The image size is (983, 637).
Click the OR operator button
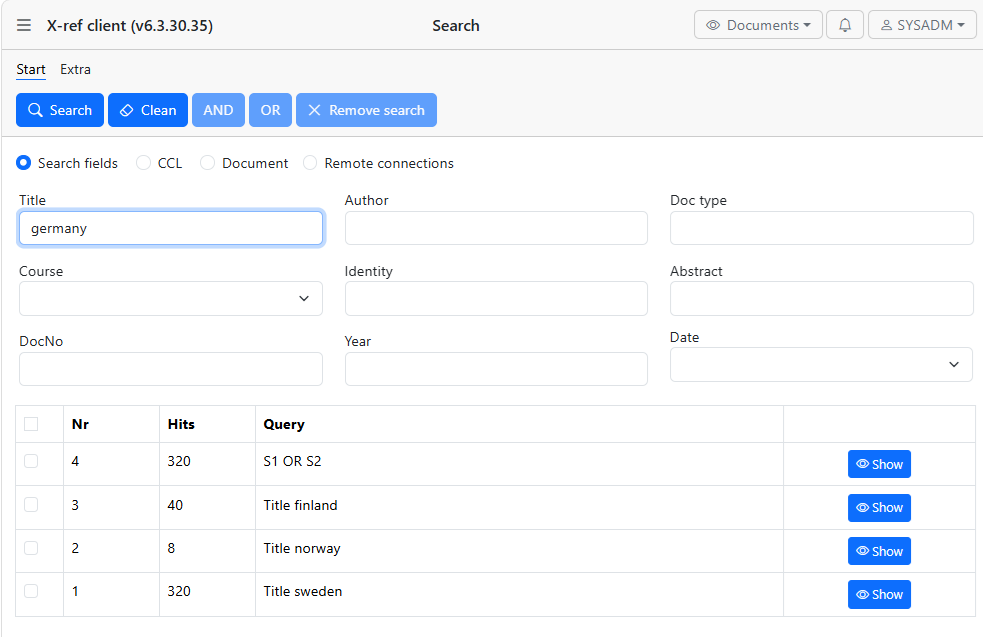click(270, 110)
